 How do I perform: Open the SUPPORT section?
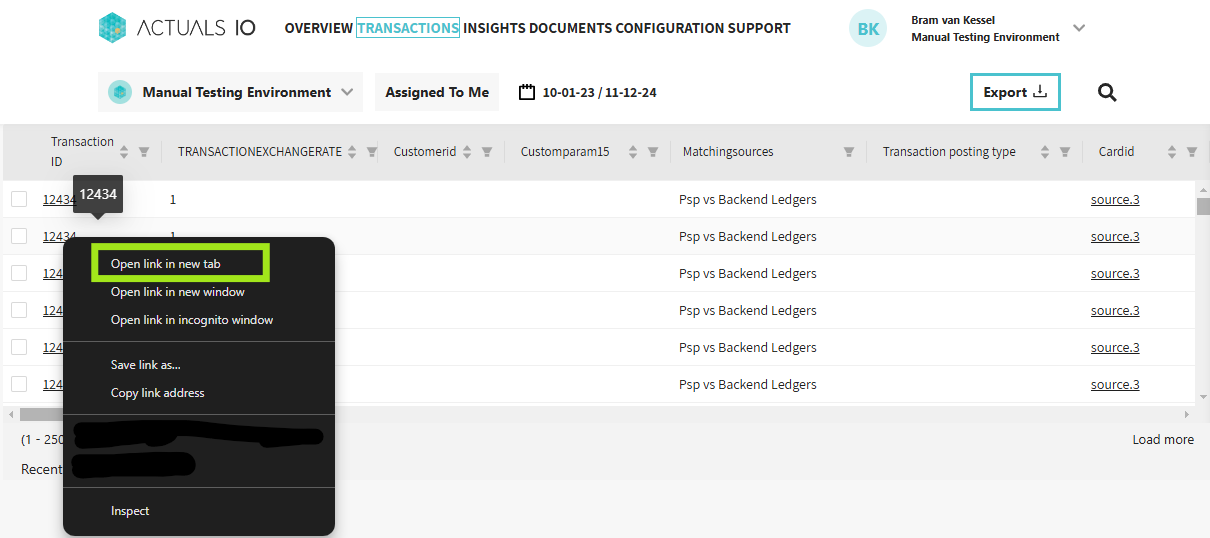pyautogui.click(x=759, y=28)
